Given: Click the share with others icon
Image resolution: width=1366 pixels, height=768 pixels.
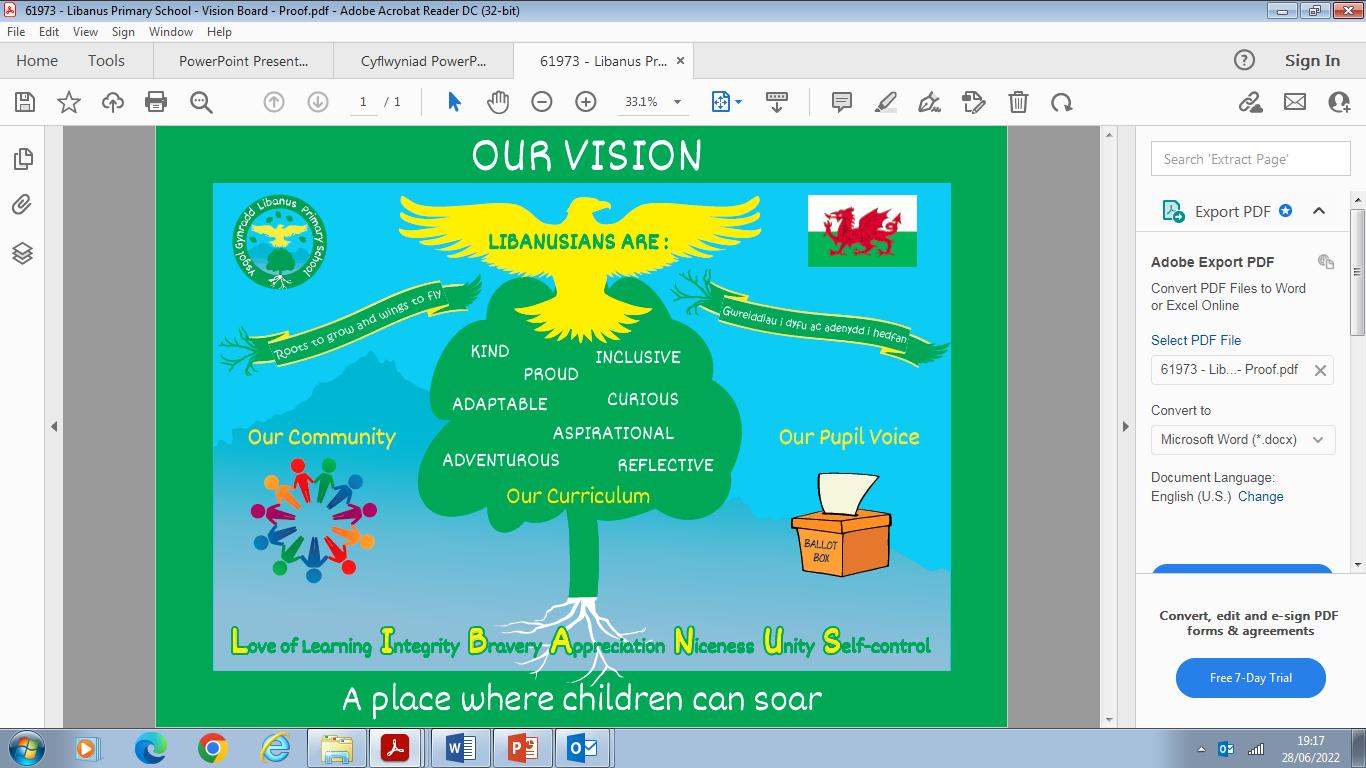Looking at the screenshot, I should click(1340, 102).
